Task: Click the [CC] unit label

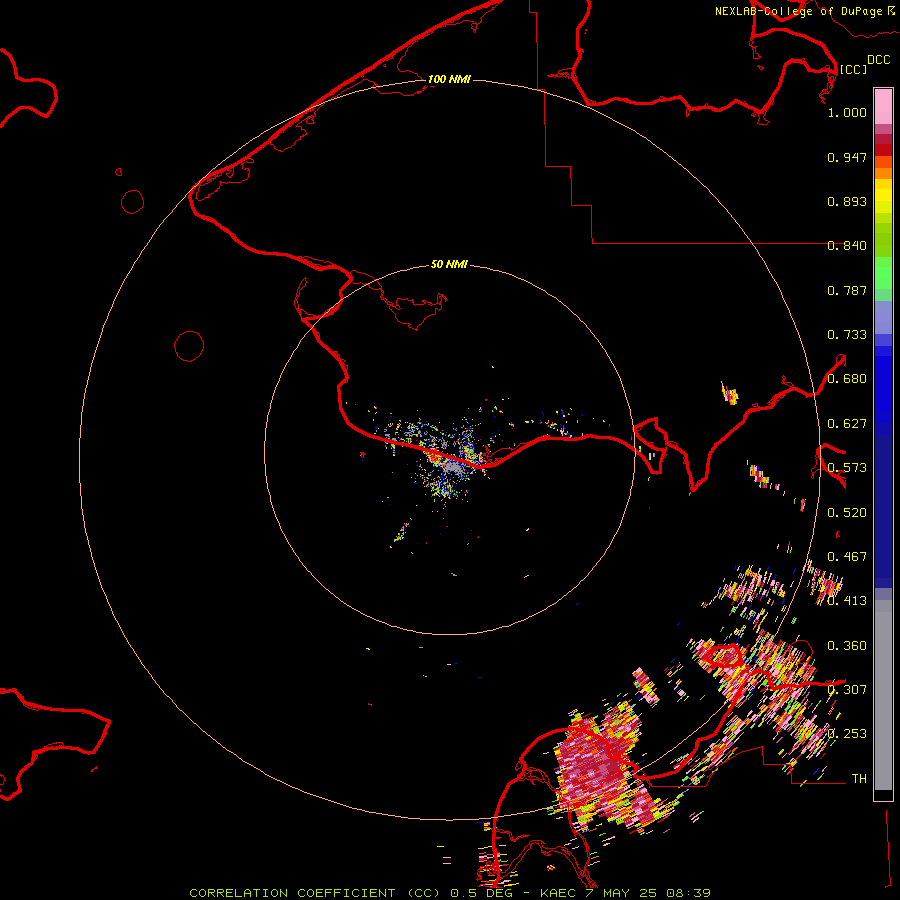Action: (853, 69)
